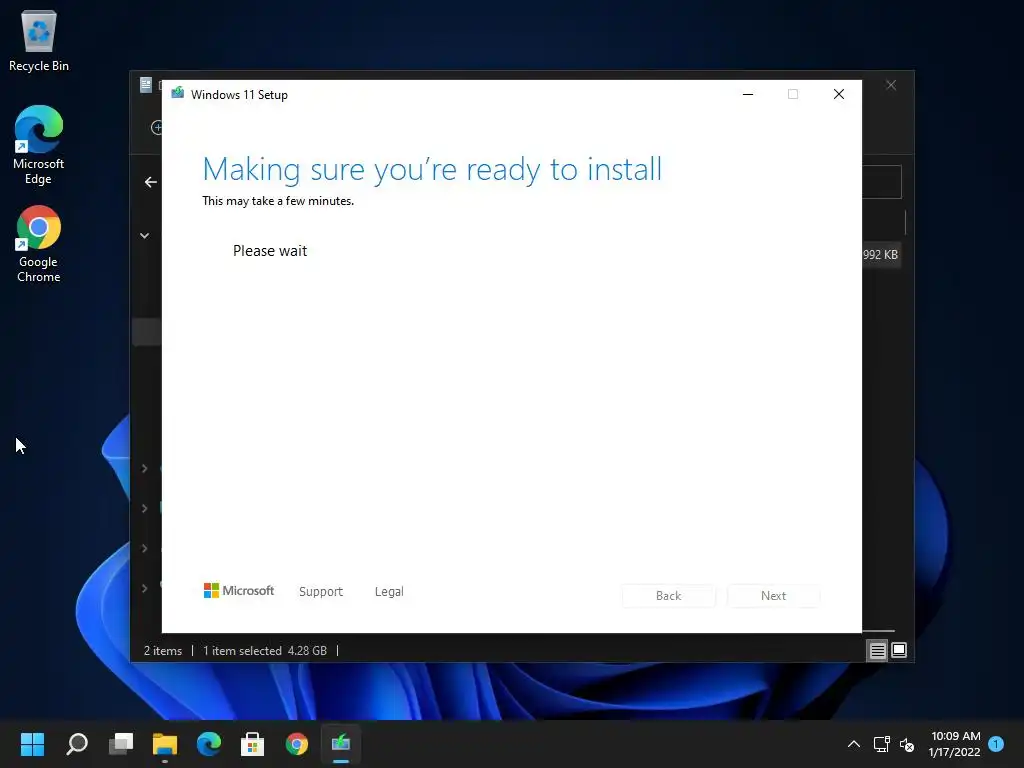
Task: Open the network status tray icon
Action: [882, 744]
